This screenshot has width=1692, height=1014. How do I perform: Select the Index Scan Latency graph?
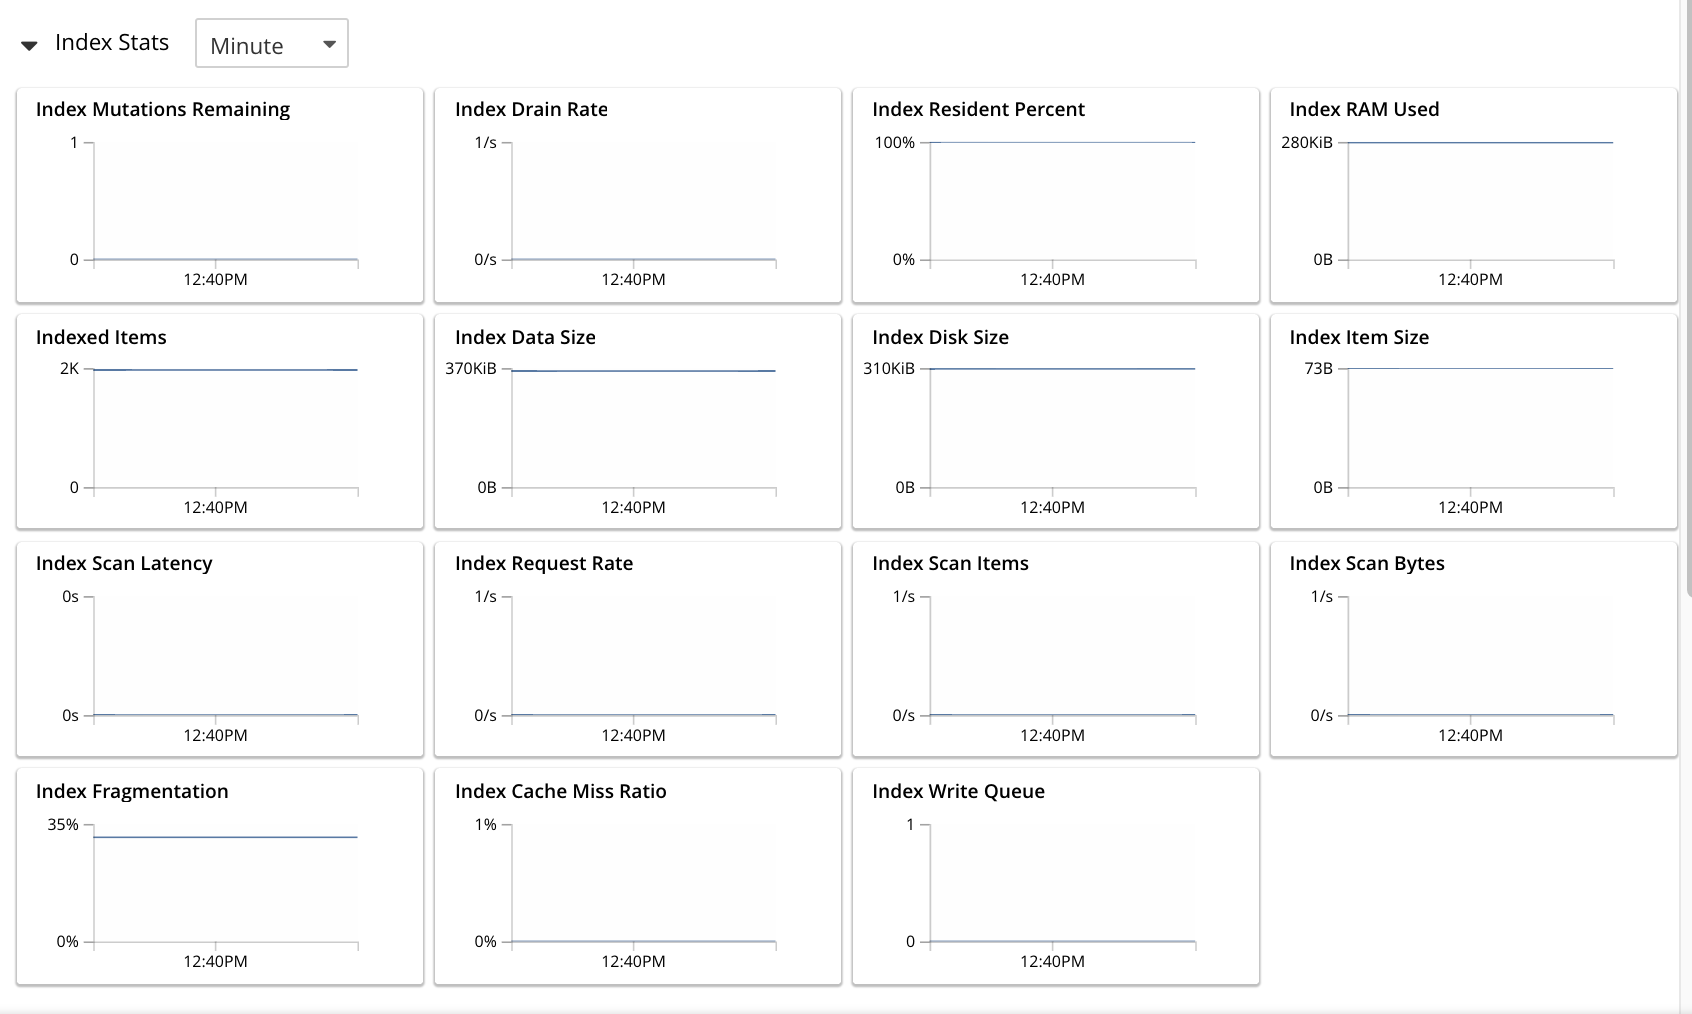pos(219,650)
